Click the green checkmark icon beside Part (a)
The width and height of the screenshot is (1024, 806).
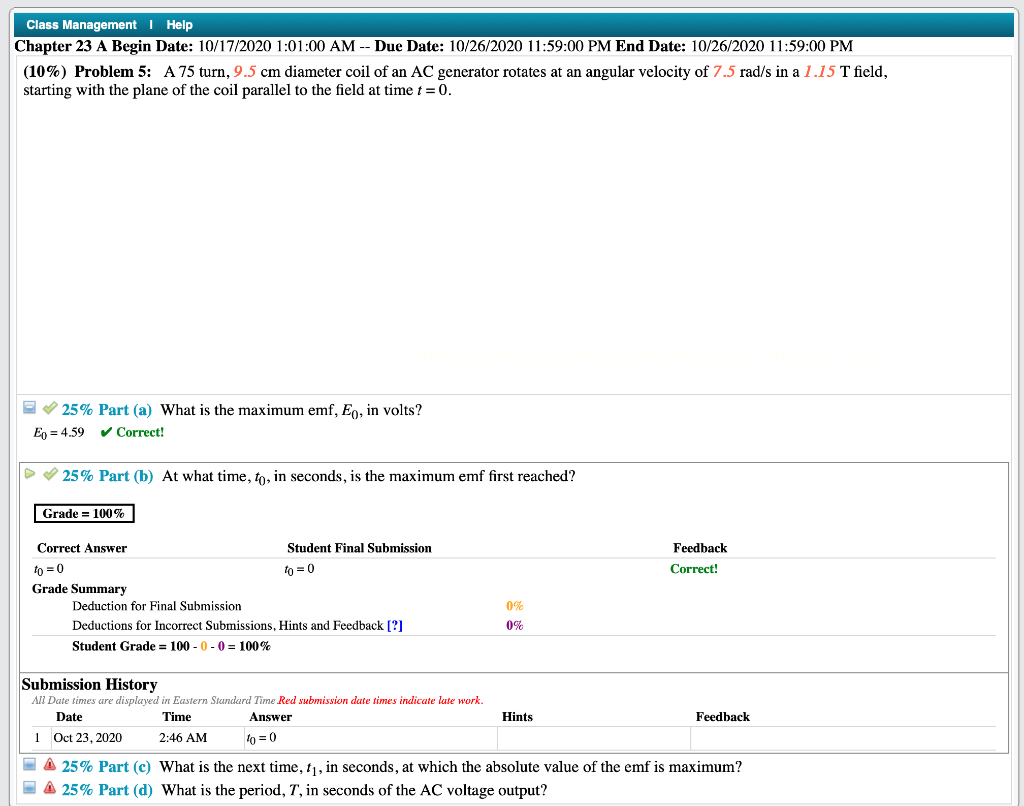49,407
